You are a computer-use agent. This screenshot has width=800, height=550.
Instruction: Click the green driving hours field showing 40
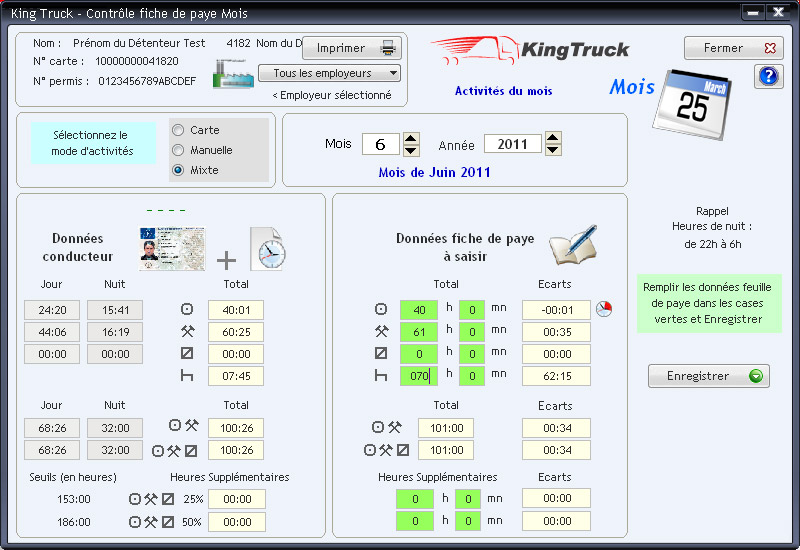pos(419,310)
